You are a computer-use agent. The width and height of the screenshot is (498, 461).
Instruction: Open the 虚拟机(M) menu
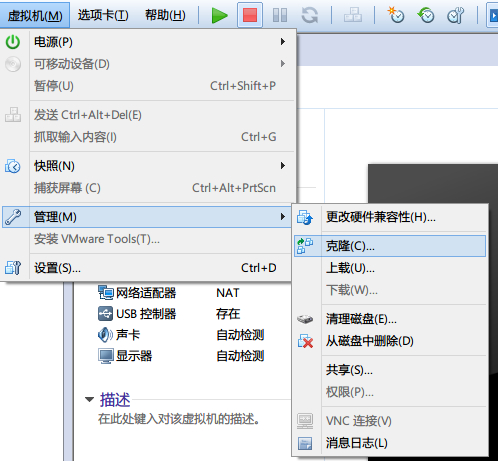(35, 15)
